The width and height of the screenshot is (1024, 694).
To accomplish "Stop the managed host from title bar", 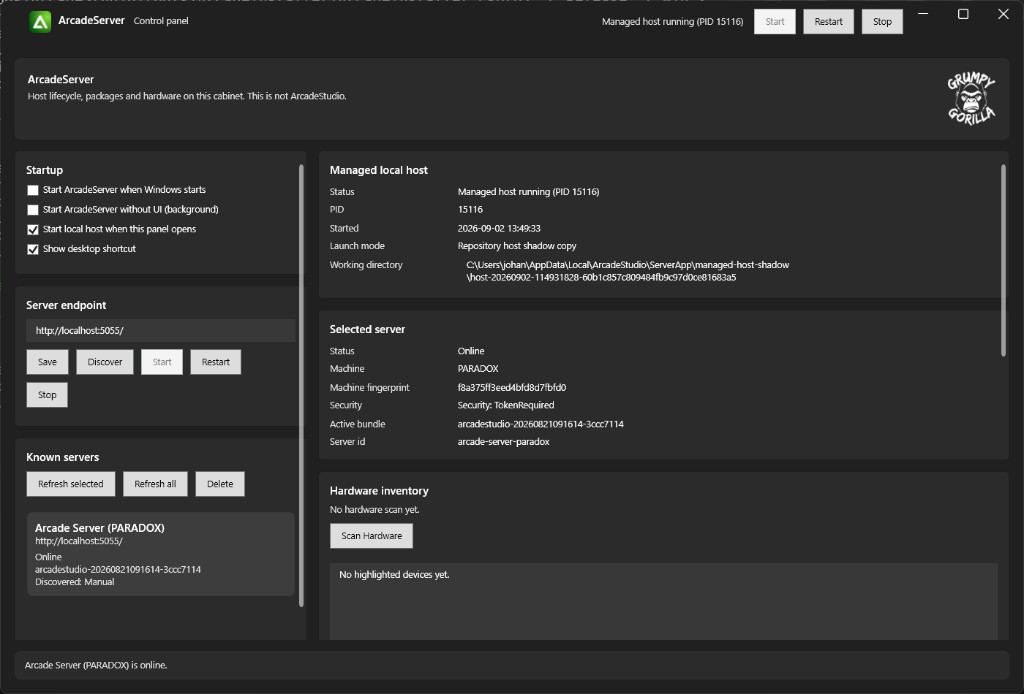I will (882, 22).
